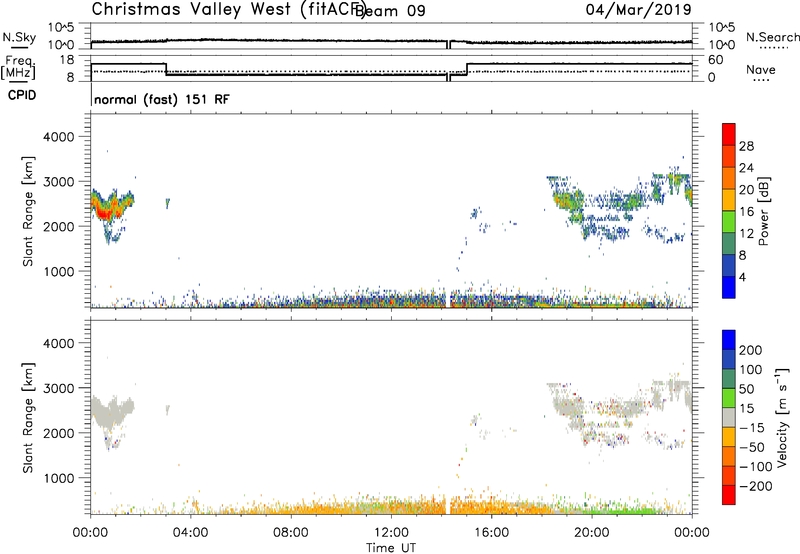Click the 20:00 time tick label
The width and height of the screenshot is (800, 554).
592,533
